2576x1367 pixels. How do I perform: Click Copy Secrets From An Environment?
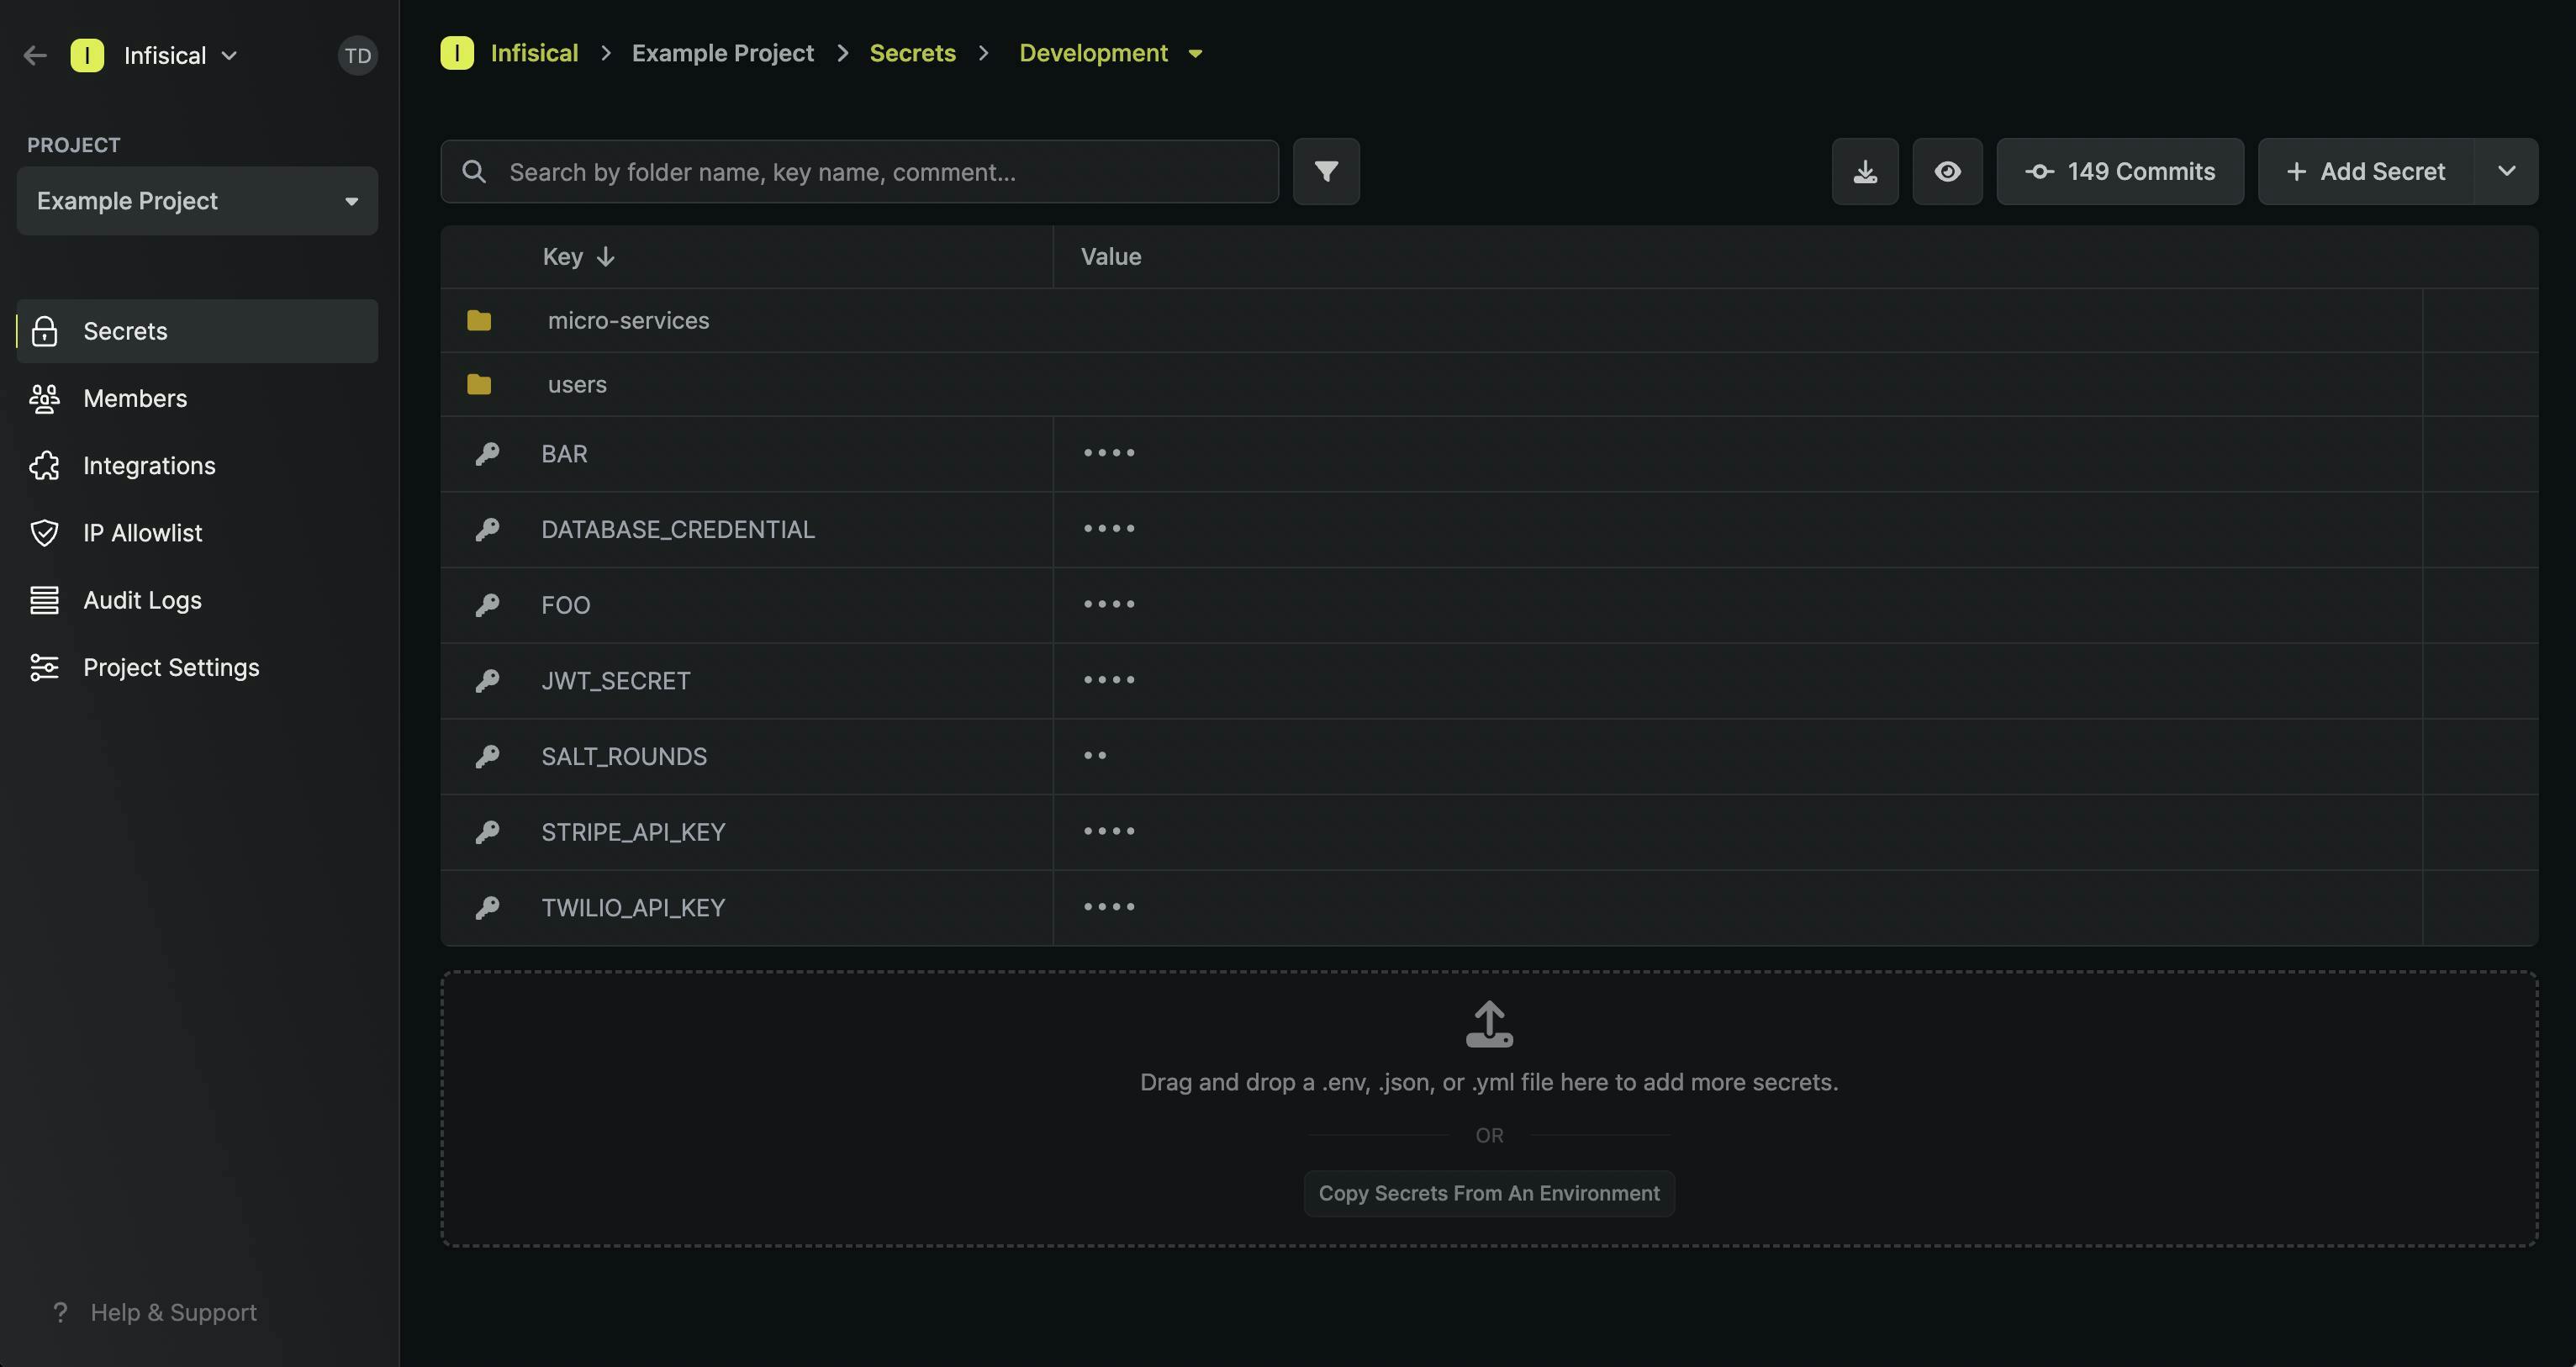[x=1488, y=1194]
